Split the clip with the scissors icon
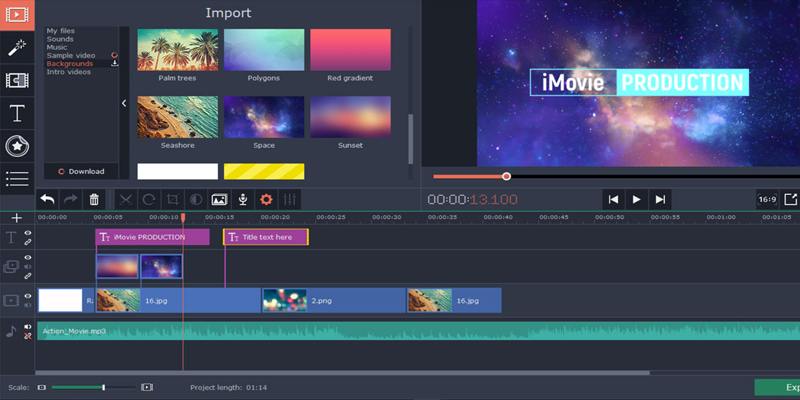 (x=126, y=199)
